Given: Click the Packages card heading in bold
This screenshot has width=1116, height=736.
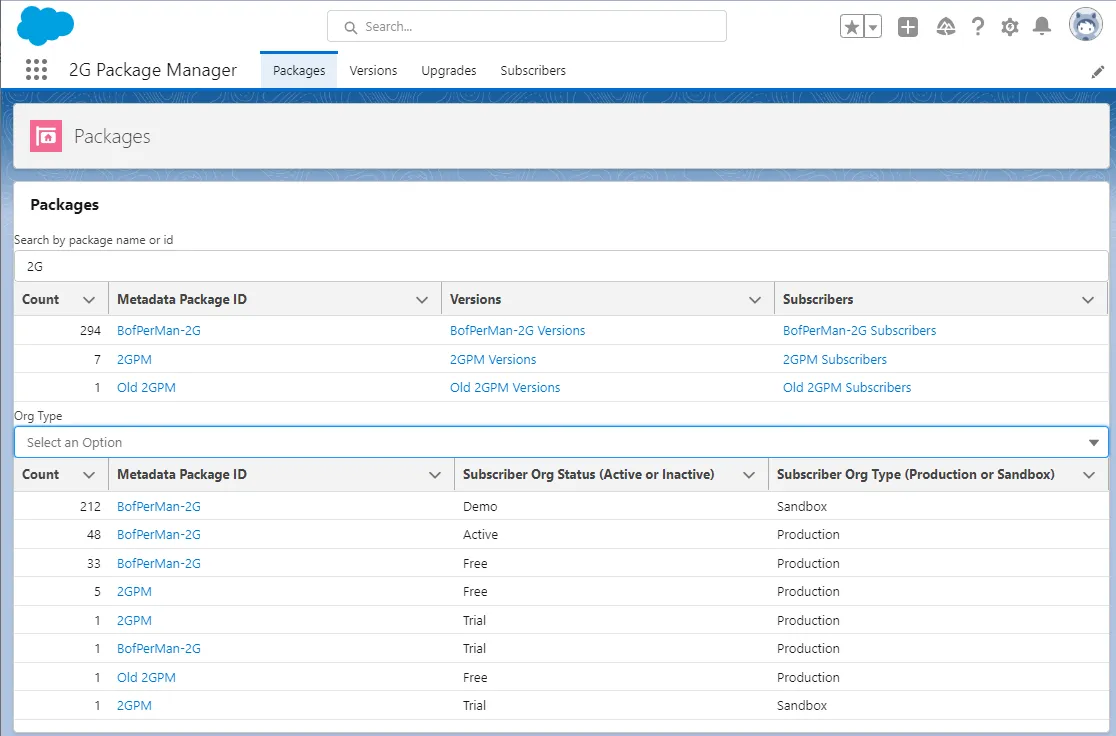Looking at the screenshot, I should point(65,205).
